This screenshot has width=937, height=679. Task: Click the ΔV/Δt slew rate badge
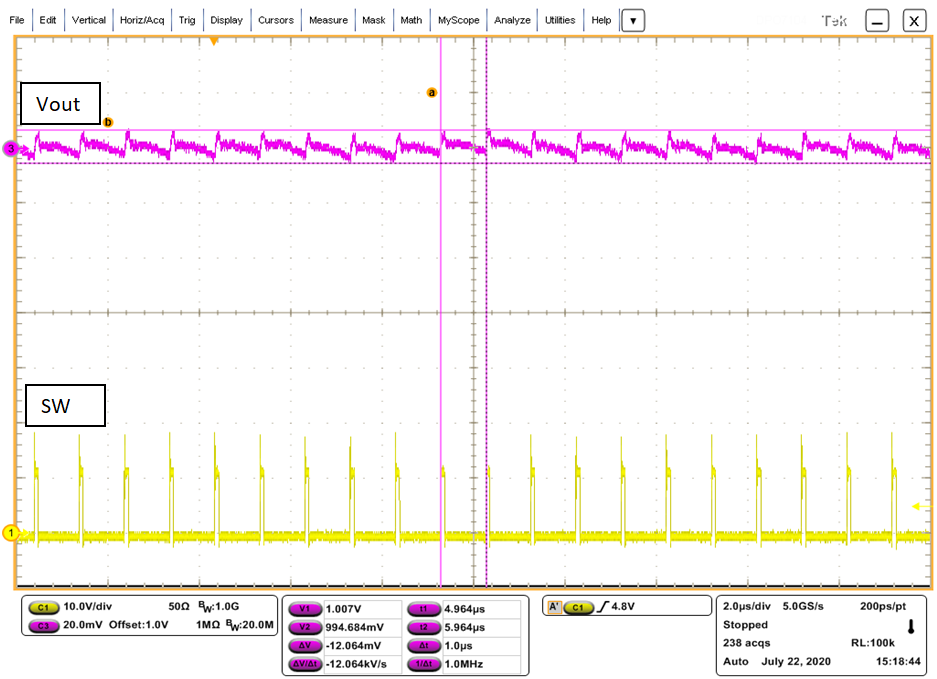(306, 664)
